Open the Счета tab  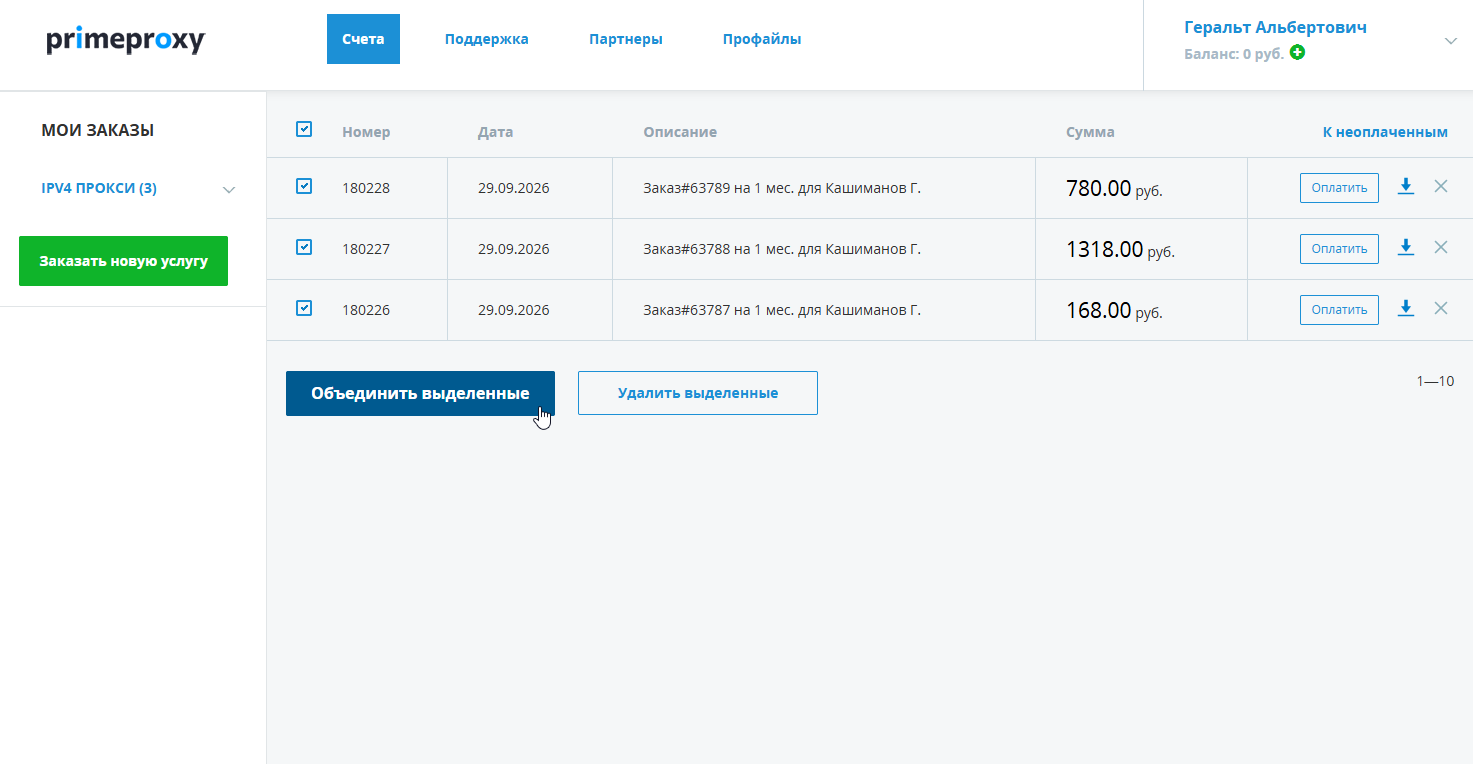pos(363,39)
